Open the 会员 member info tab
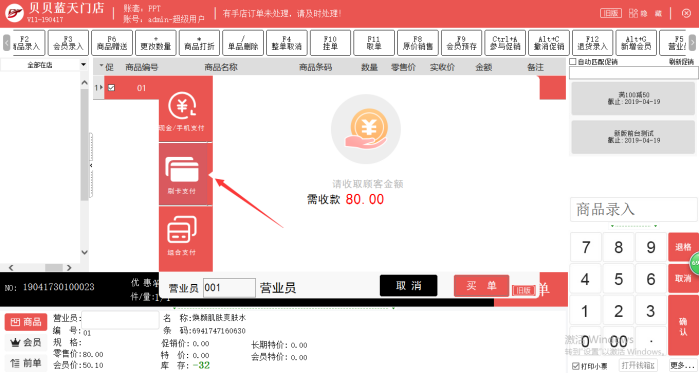 [x=26, y=342]
